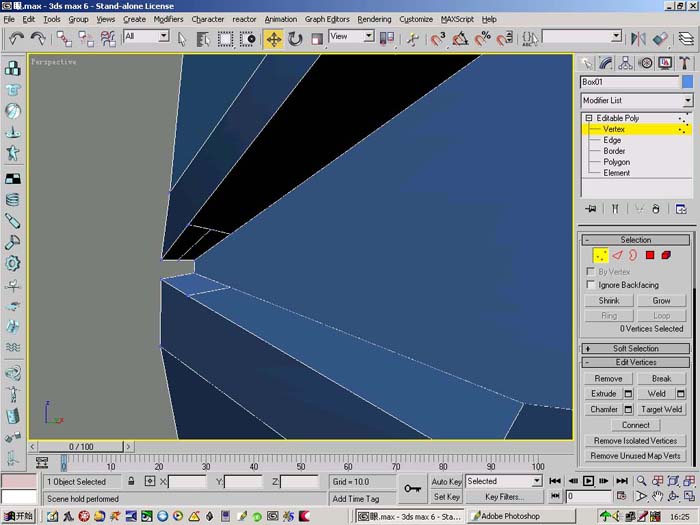Collapse the Editable Poly tree node
700x525 pixels.
point(589,118)
